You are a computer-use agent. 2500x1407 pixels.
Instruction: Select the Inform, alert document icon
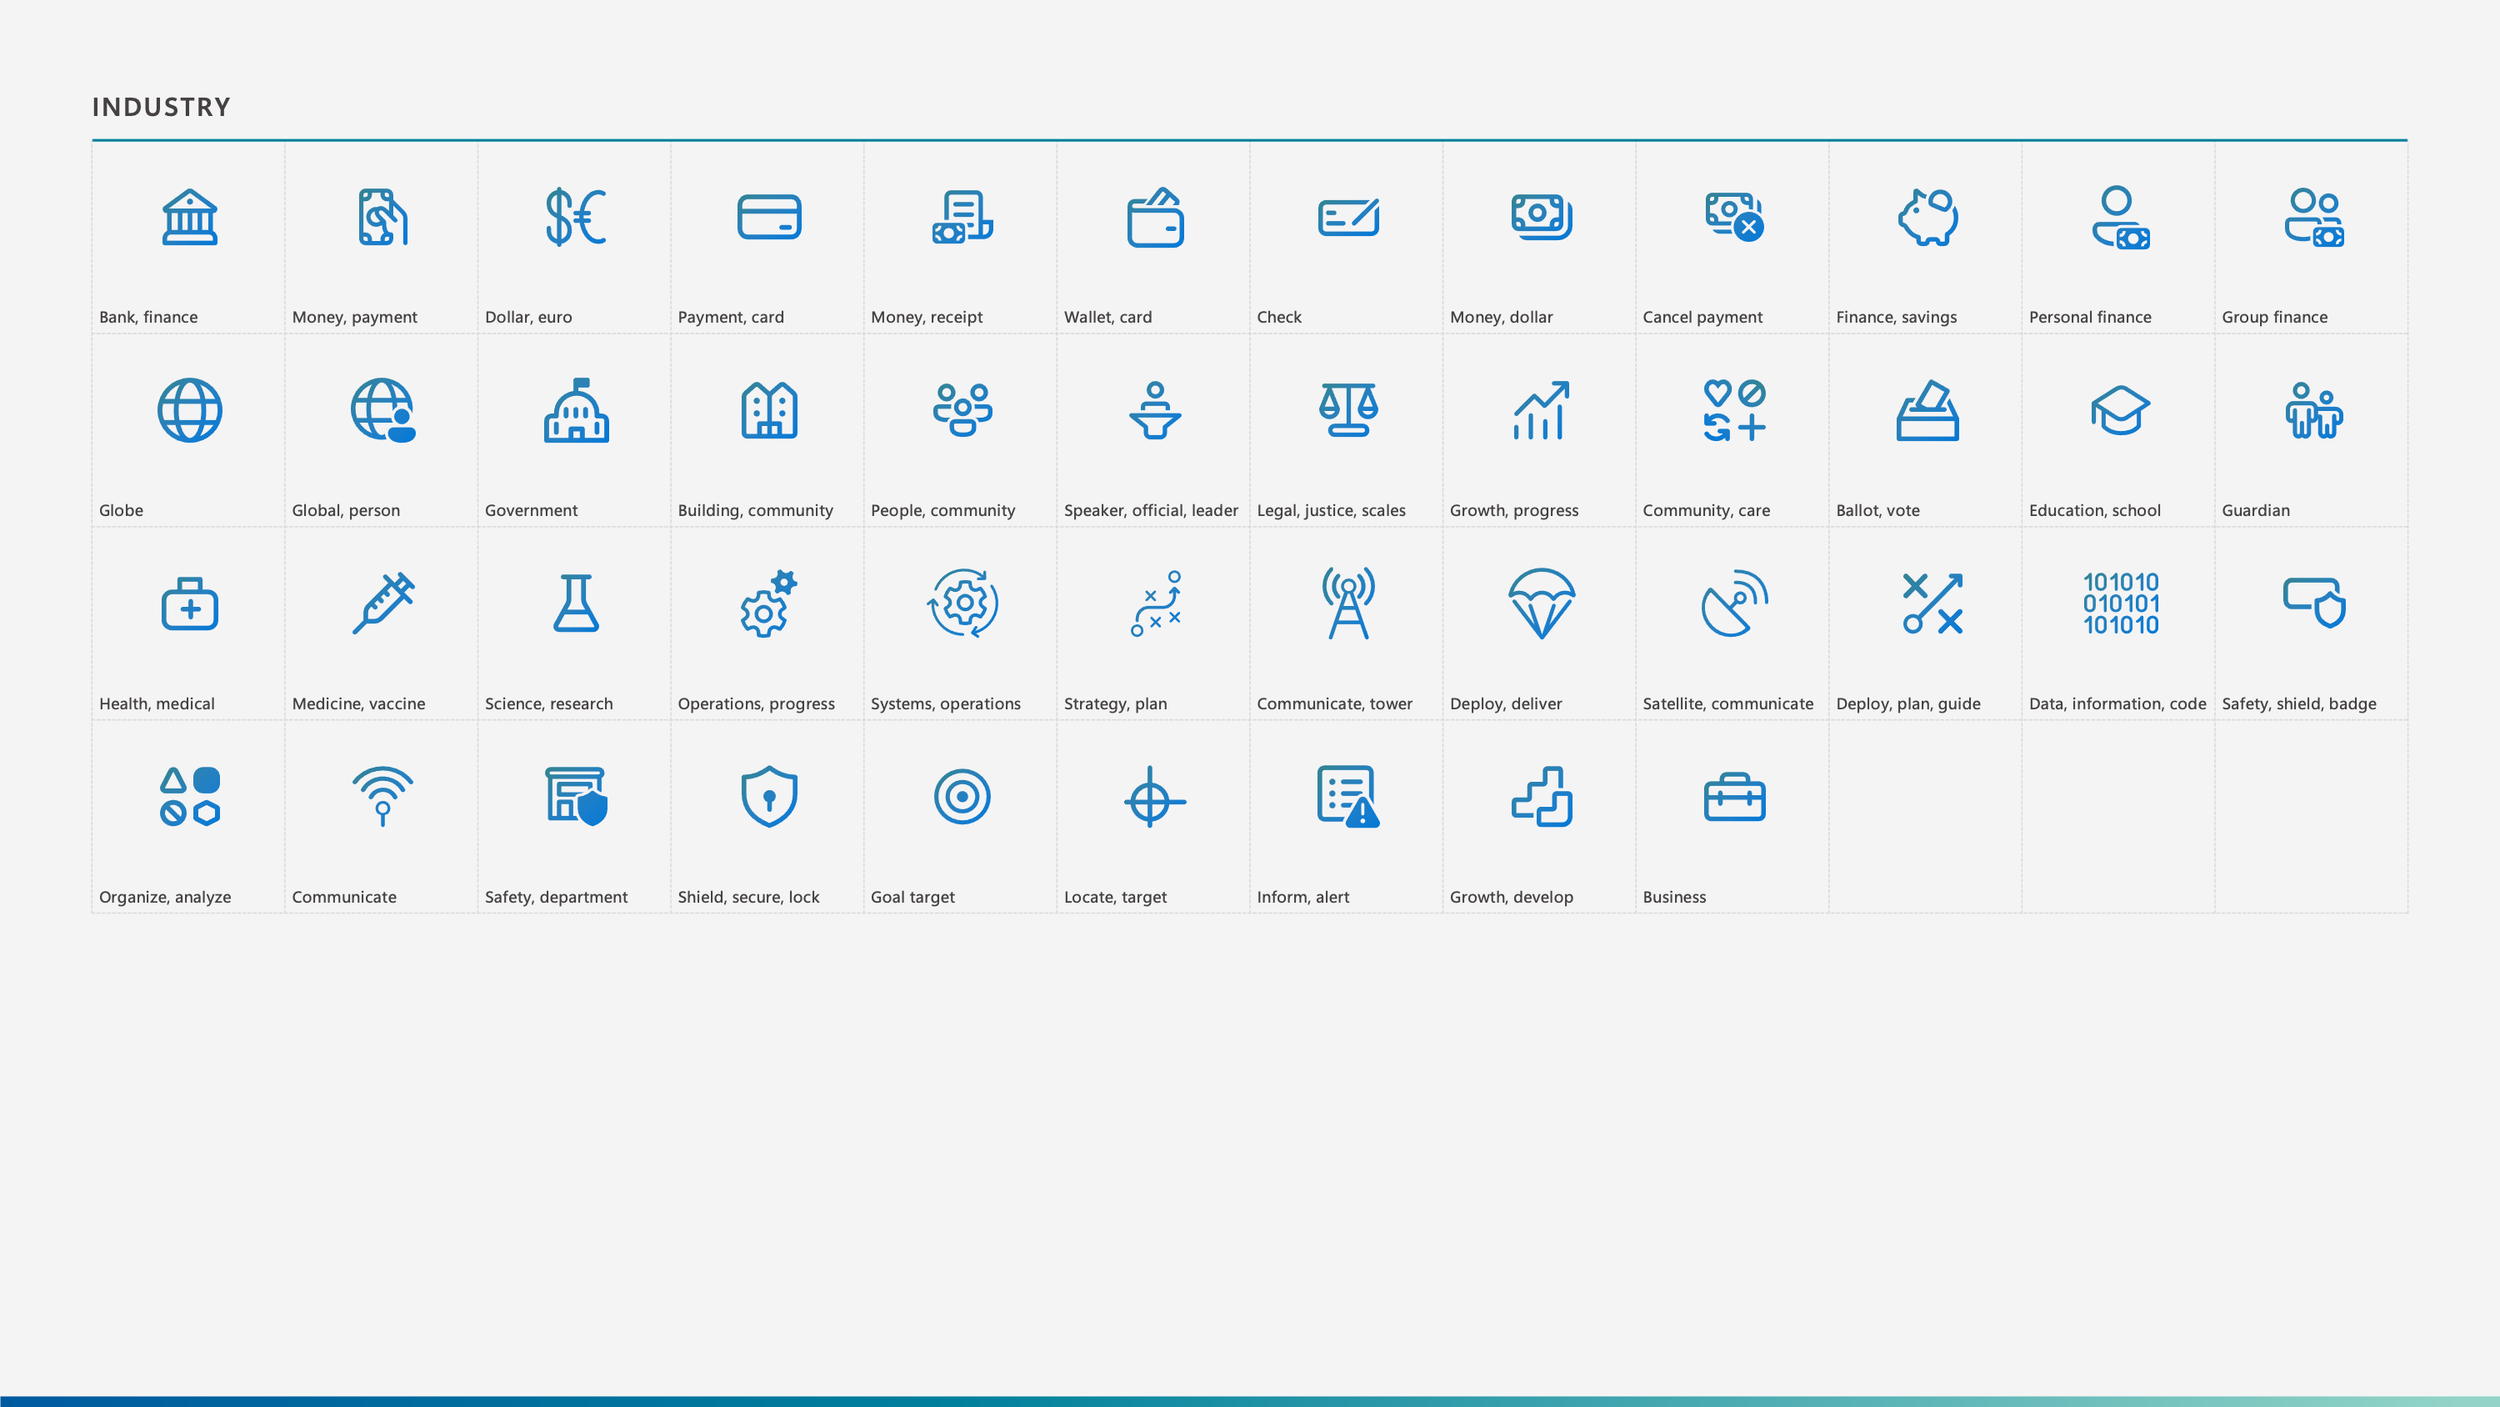tap(1348, 797)
